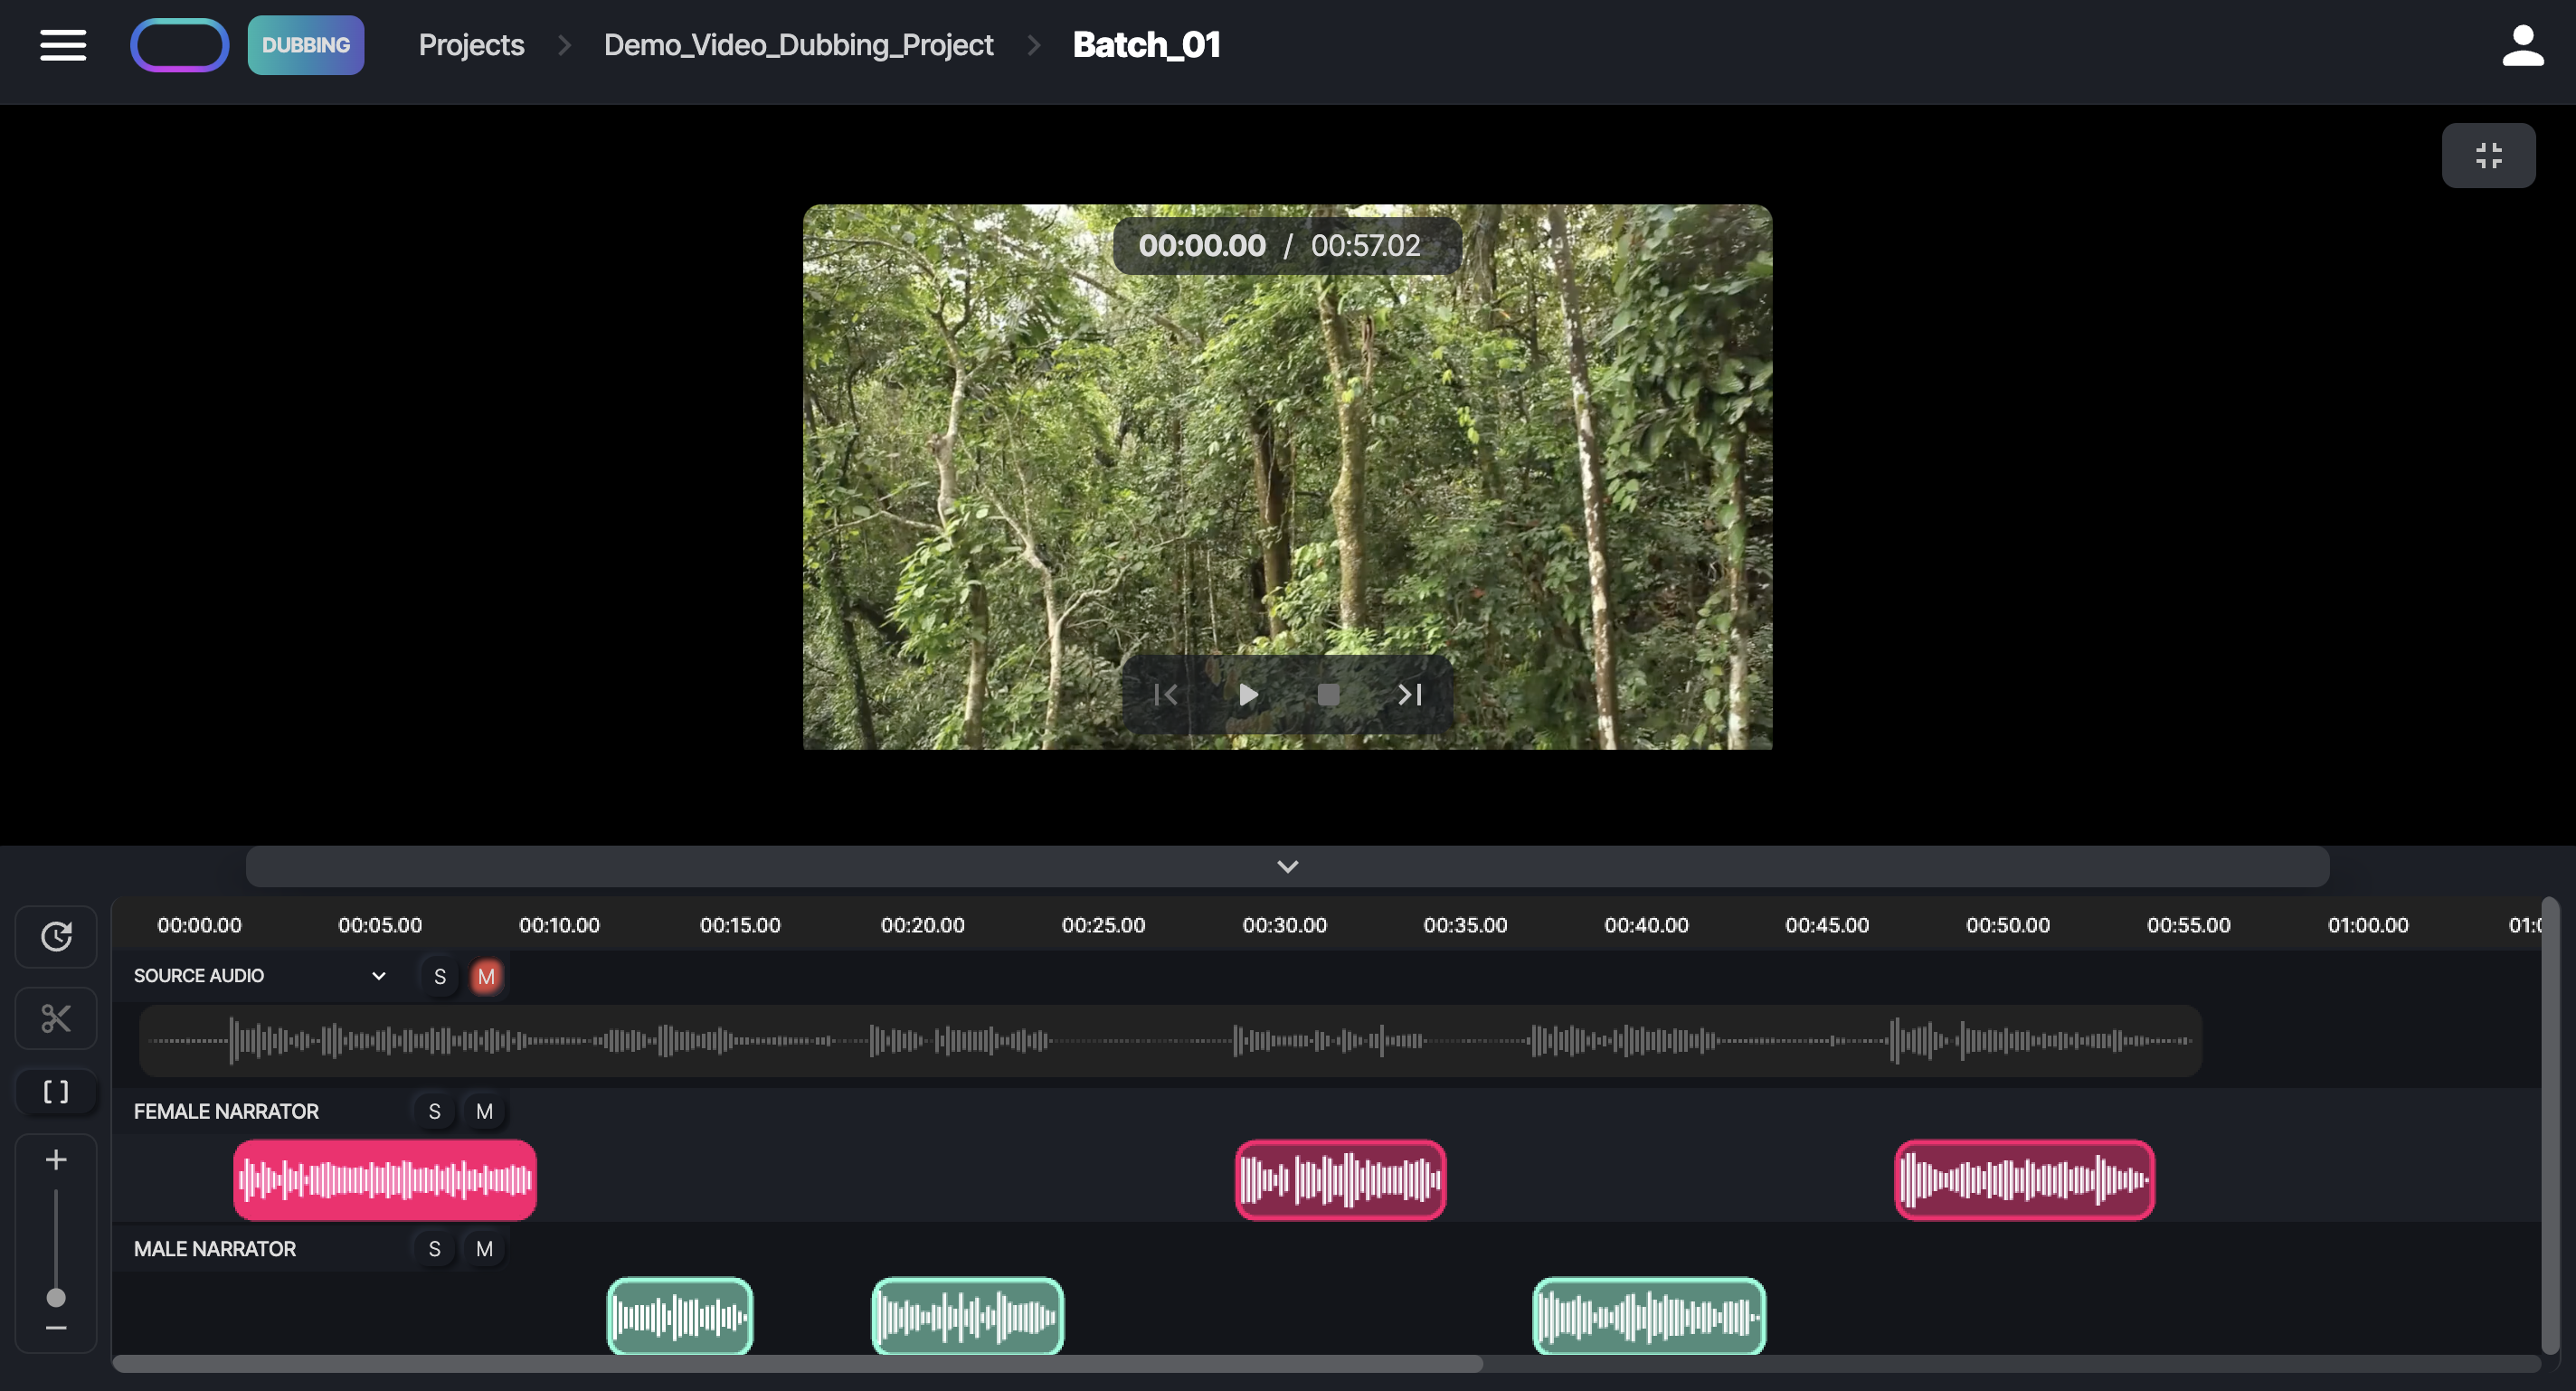Expand the Source Audio track dropdown
This screenshot has width=2576, height=1391.
pyautogui.click(x=378, y=976)
